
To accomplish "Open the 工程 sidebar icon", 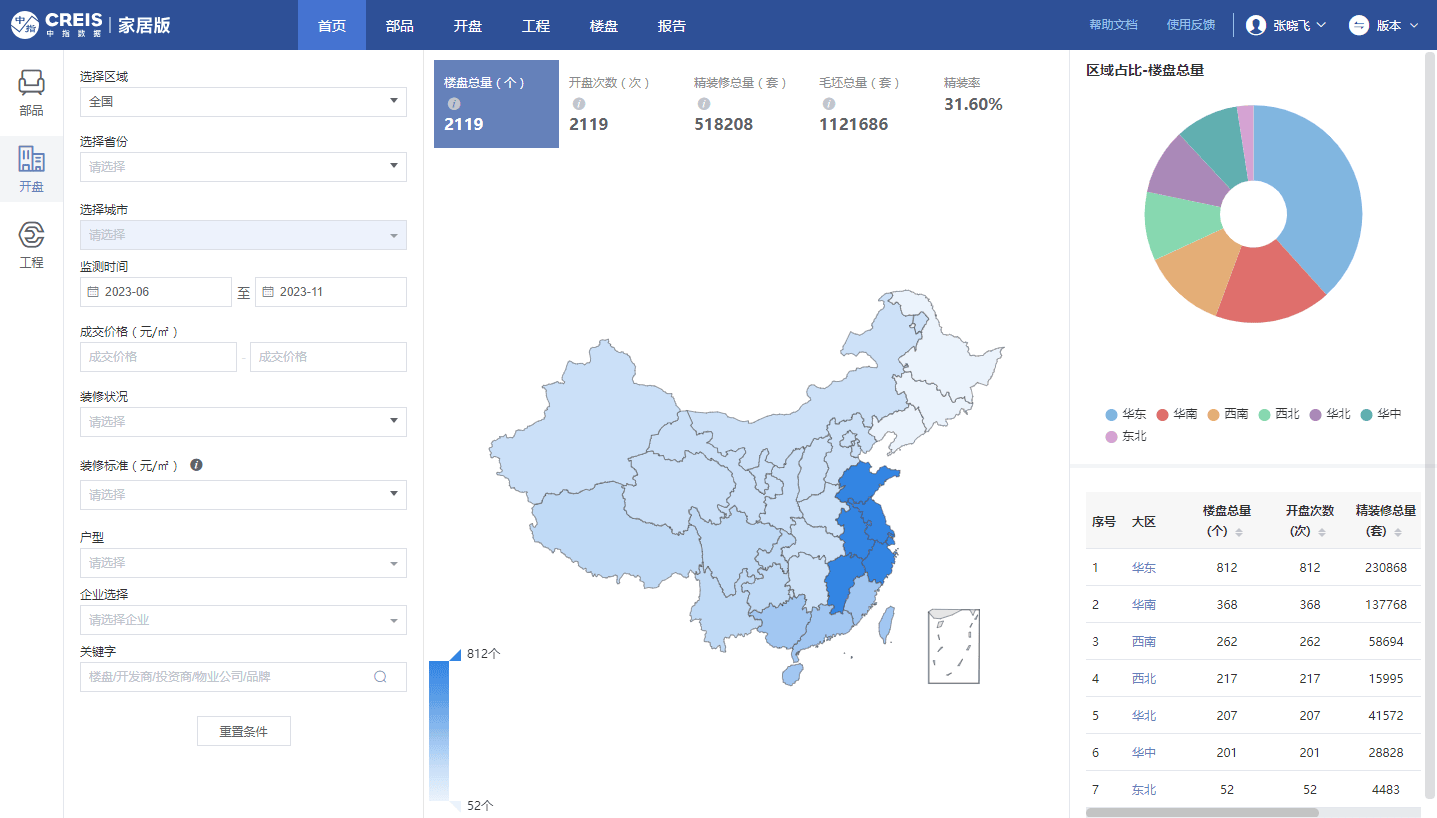I will pos(31,245).
